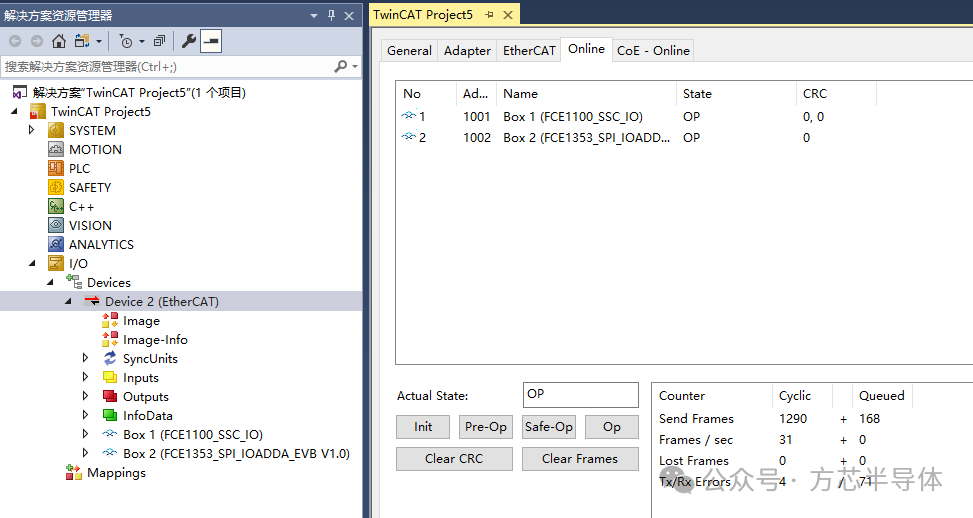Open the CoE - Online tab

[653, 50]
